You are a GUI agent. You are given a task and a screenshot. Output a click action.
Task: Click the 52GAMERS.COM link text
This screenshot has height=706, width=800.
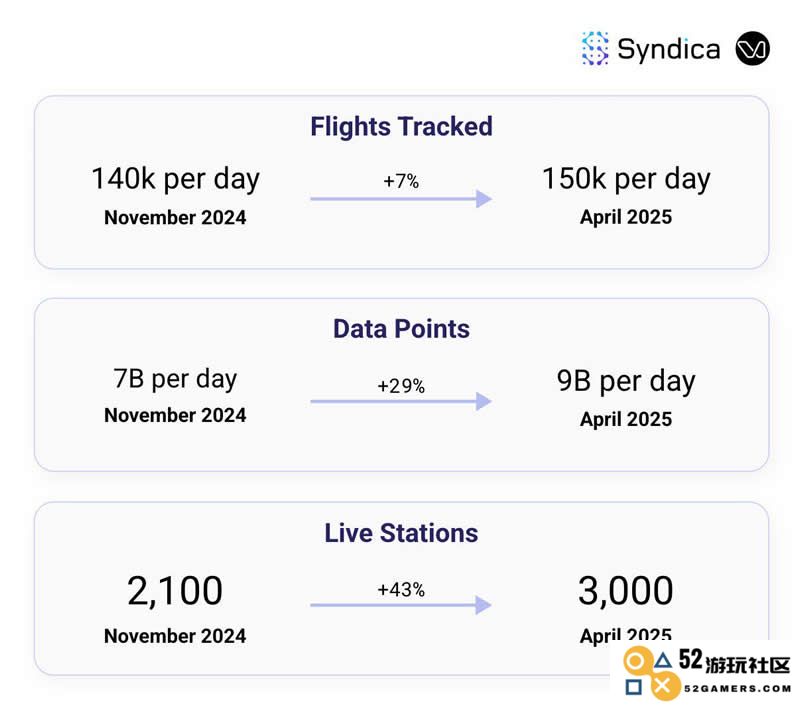[x=738, y=689]
